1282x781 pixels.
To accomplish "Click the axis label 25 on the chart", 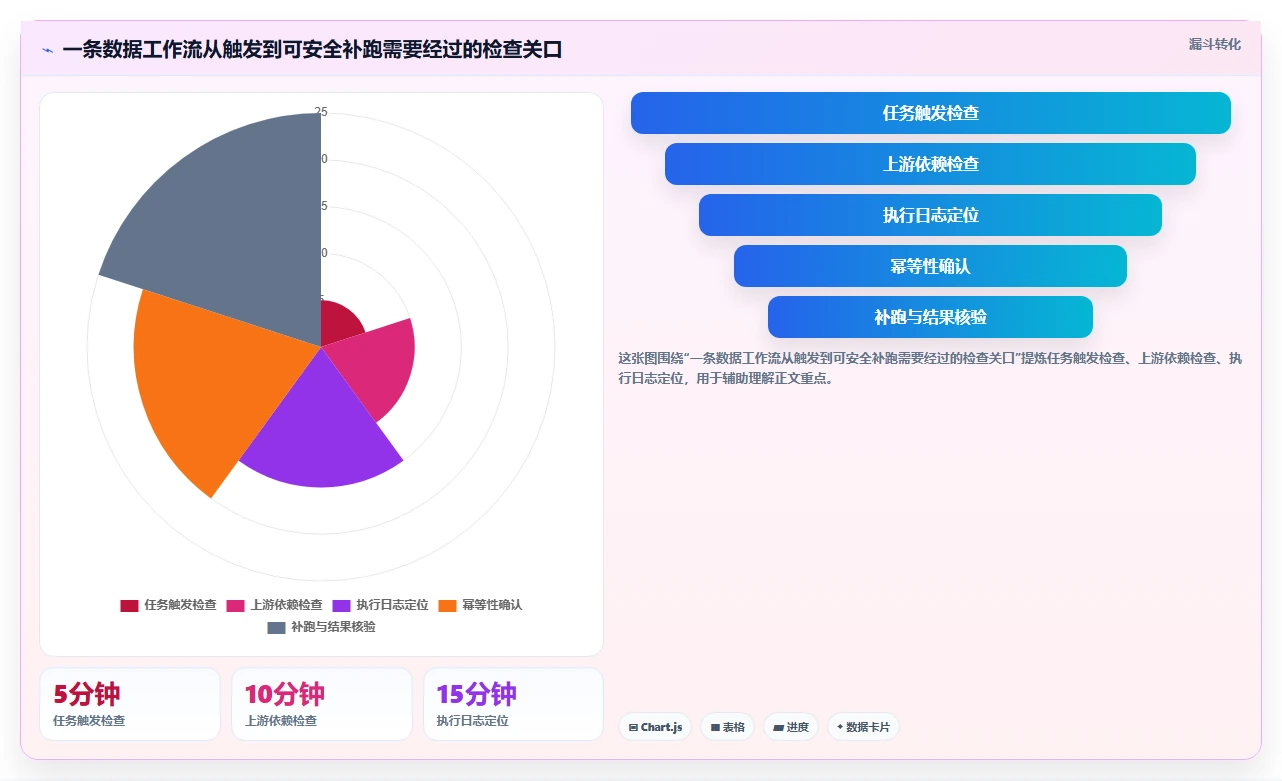I will point(321,112).
